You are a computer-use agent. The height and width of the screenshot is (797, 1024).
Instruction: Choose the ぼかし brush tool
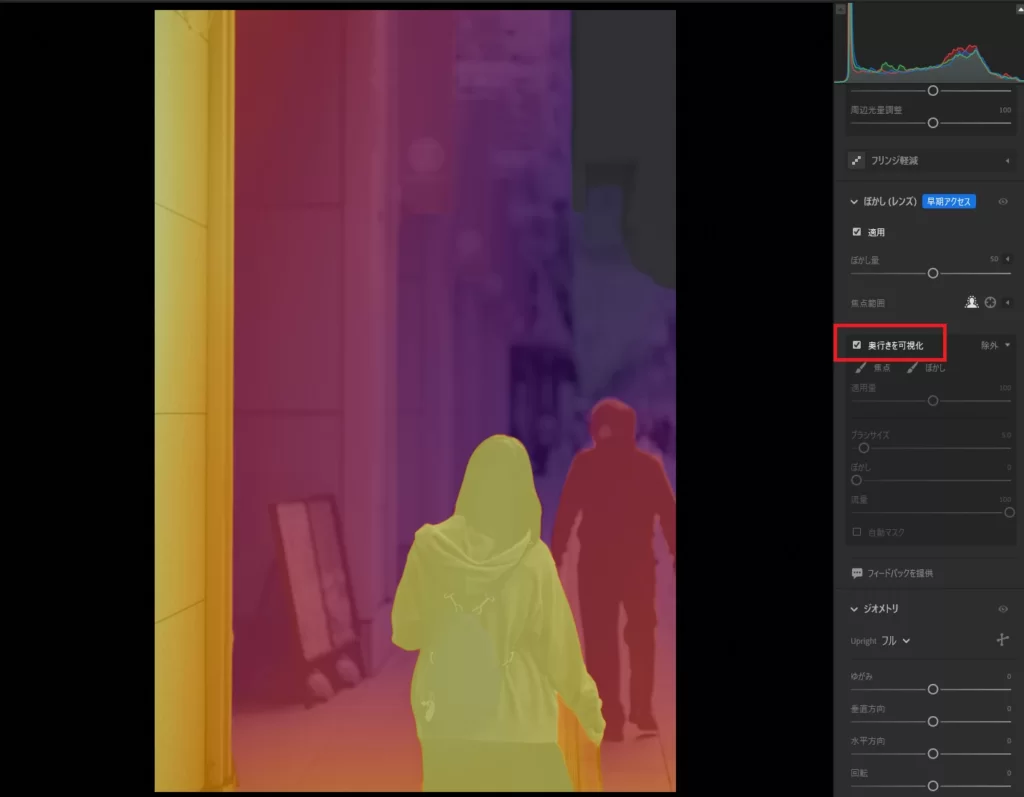tap(913, 367)
